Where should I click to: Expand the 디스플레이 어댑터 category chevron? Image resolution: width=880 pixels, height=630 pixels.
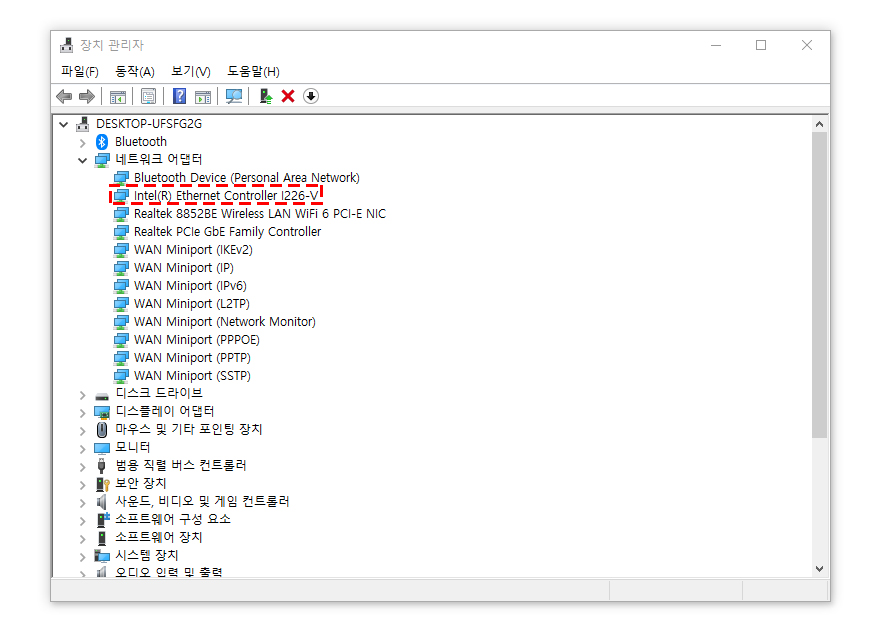pyautogui.click(x=82, y=413)
